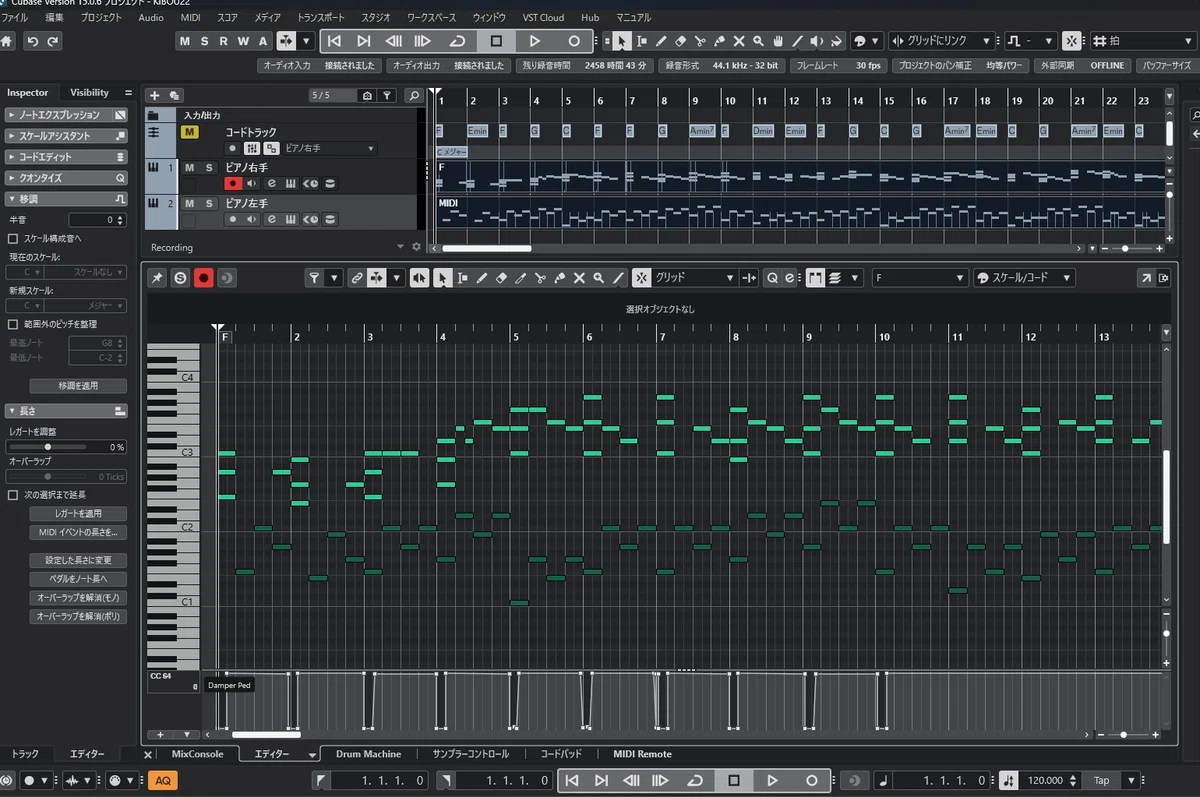Screen dimensions: 1200x797
Task: Select the Erase tool in main toolbar
Action: click(680, 41)
